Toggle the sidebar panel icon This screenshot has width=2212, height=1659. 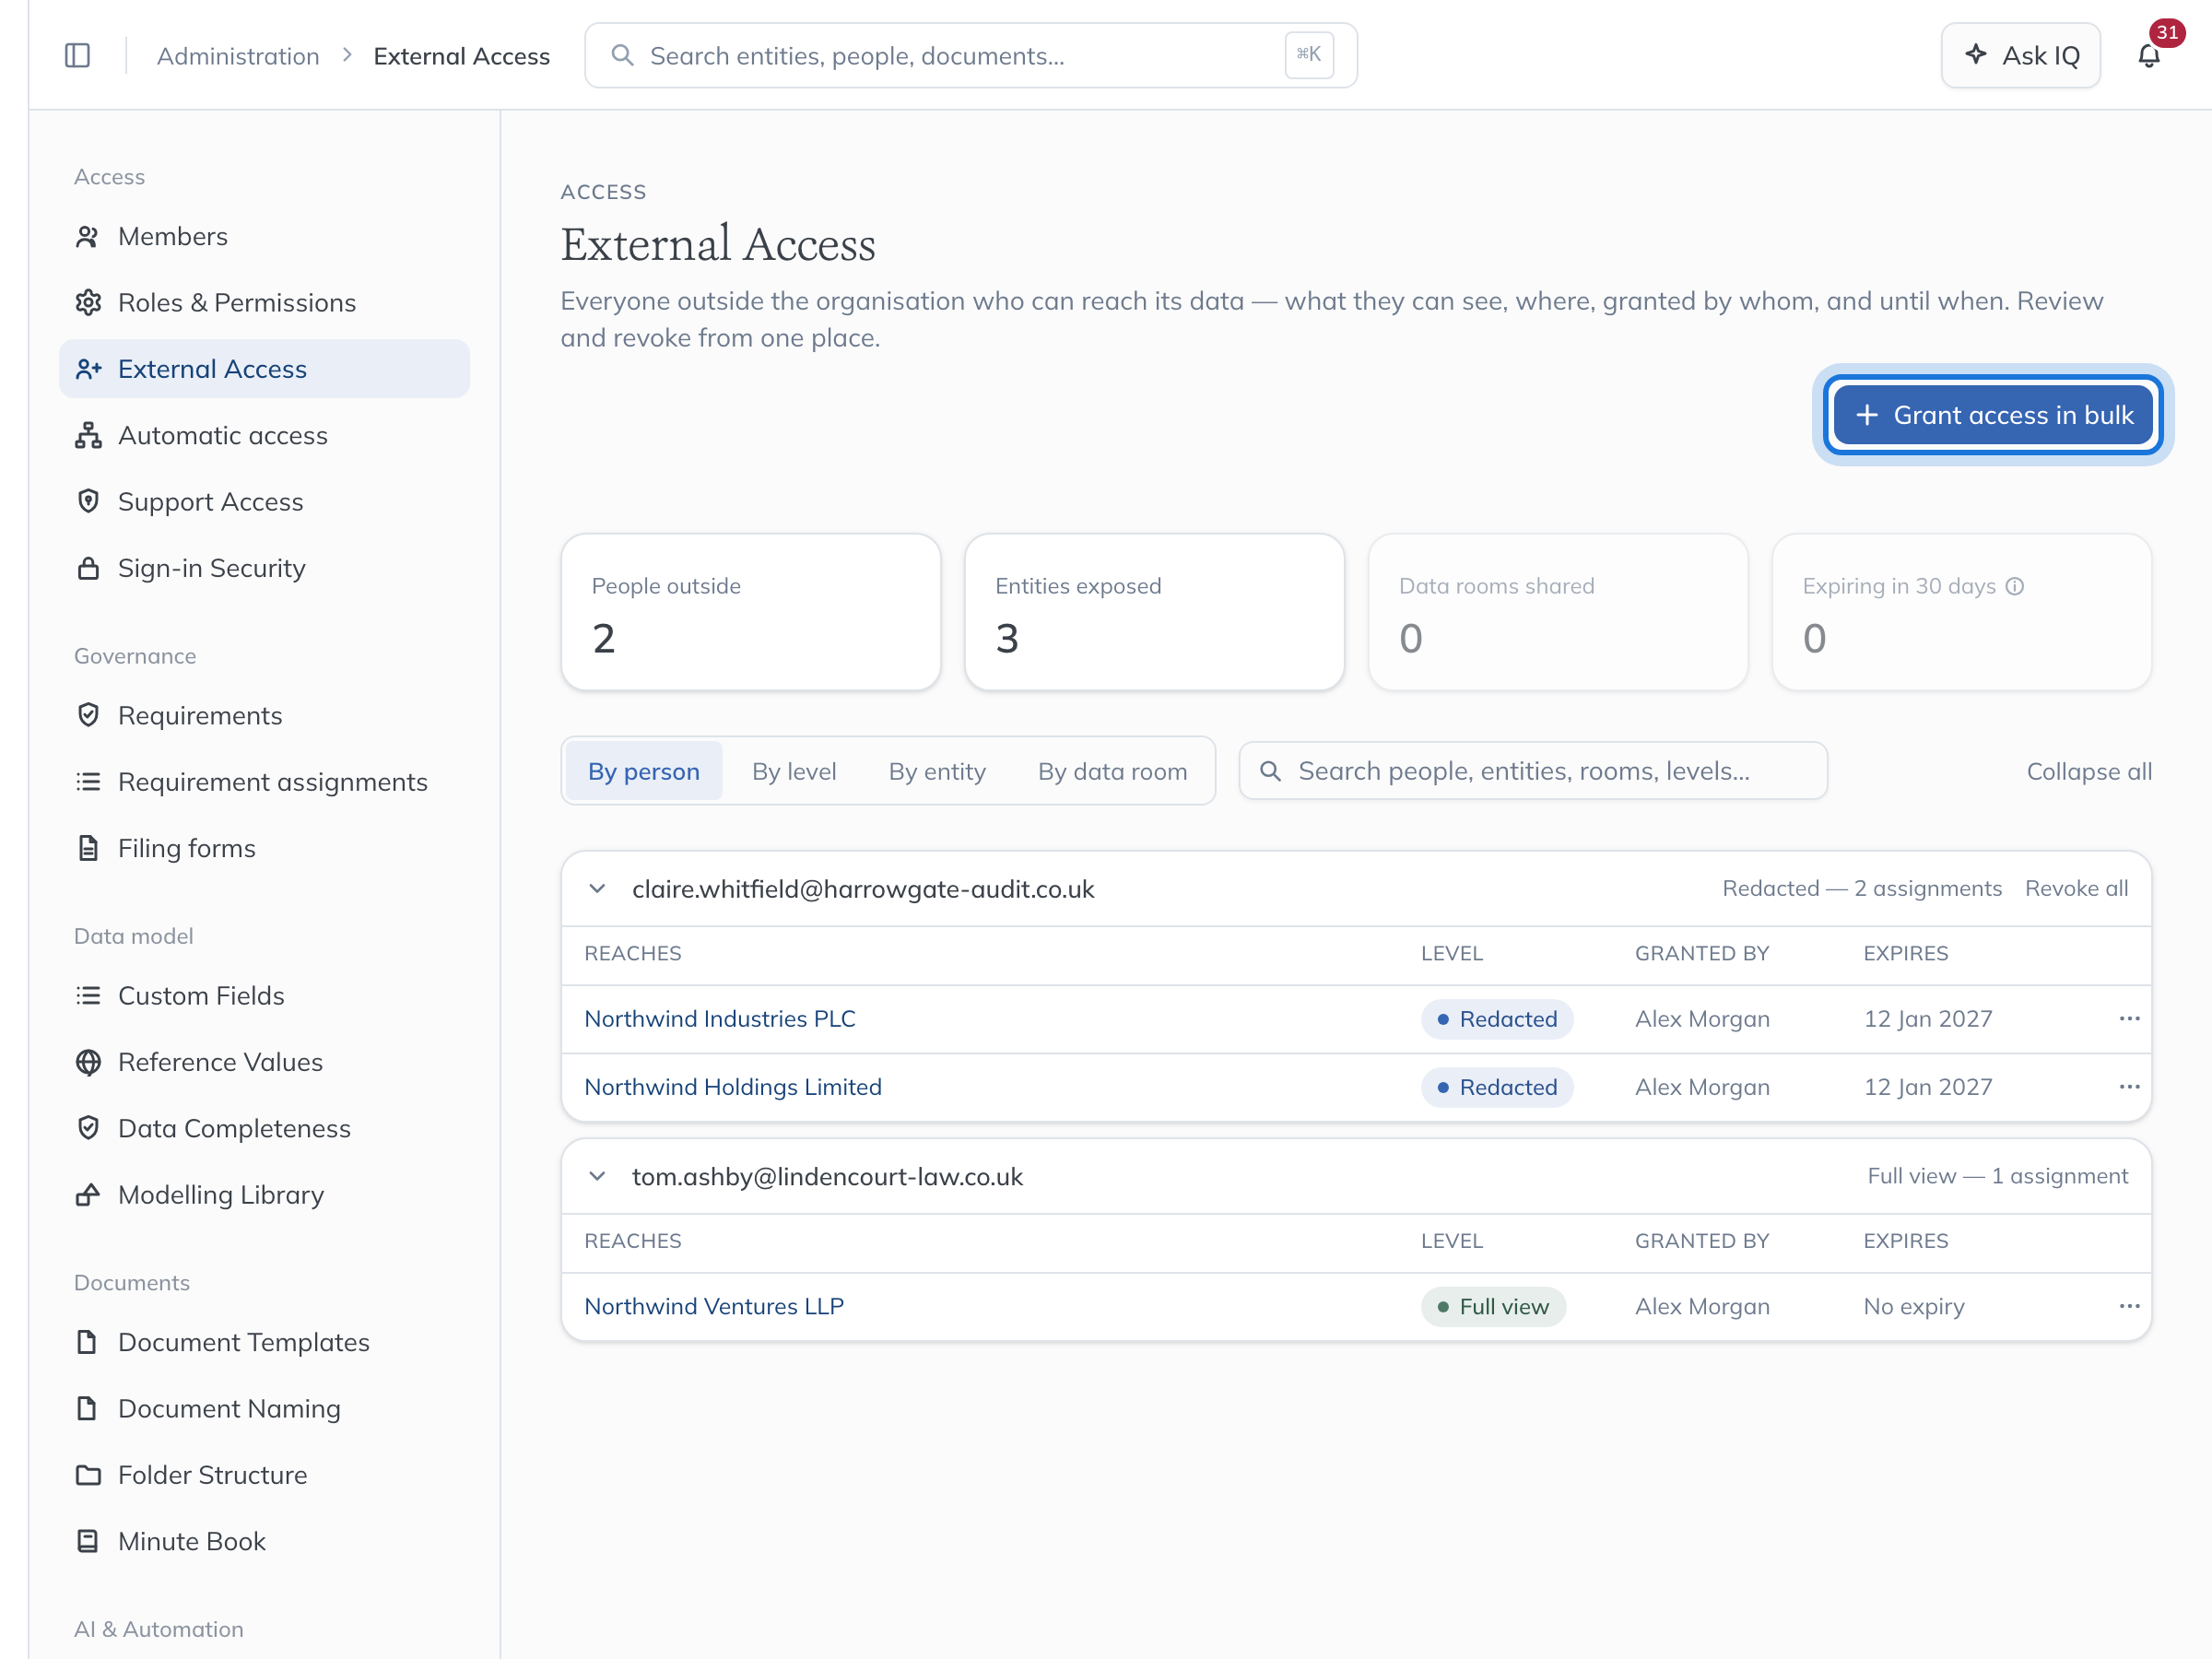coord(77,56)
